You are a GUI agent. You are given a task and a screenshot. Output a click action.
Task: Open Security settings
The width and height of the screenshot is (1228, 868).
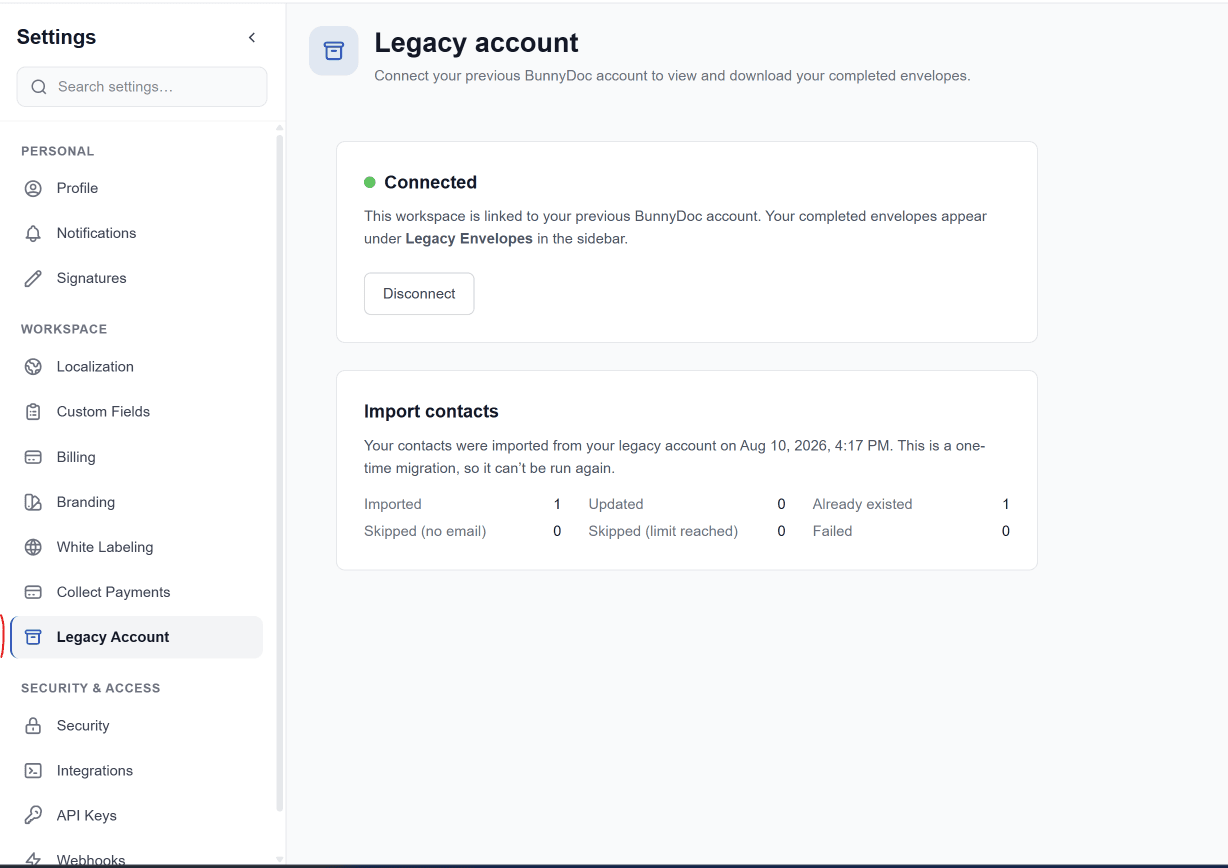coord(137,725)
